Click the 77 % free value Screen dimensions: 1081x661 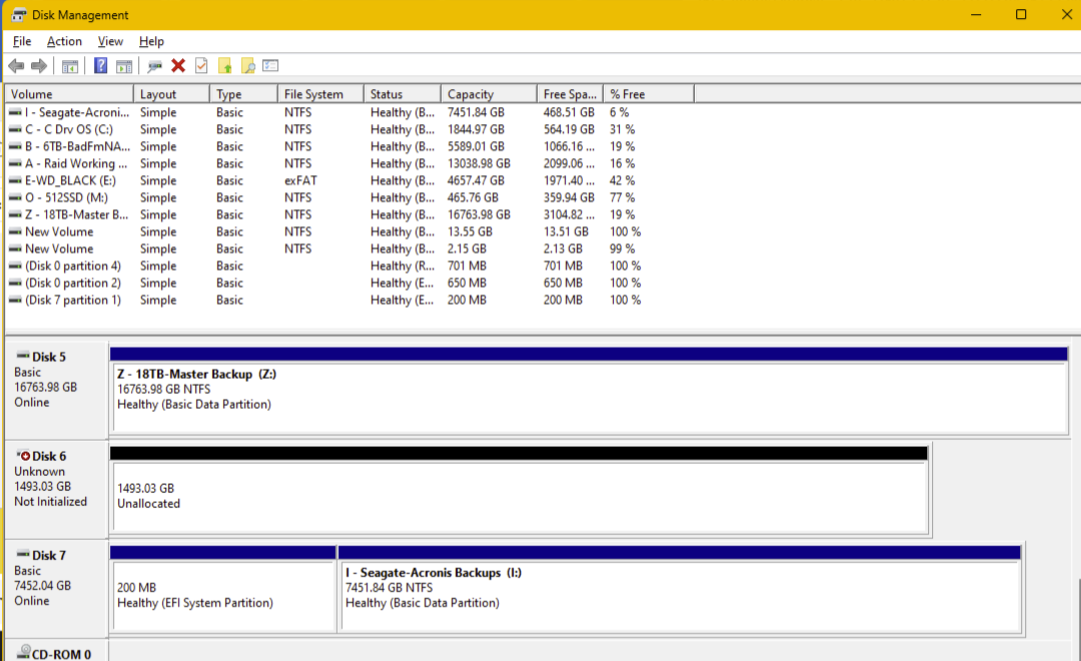click(622, 198)
